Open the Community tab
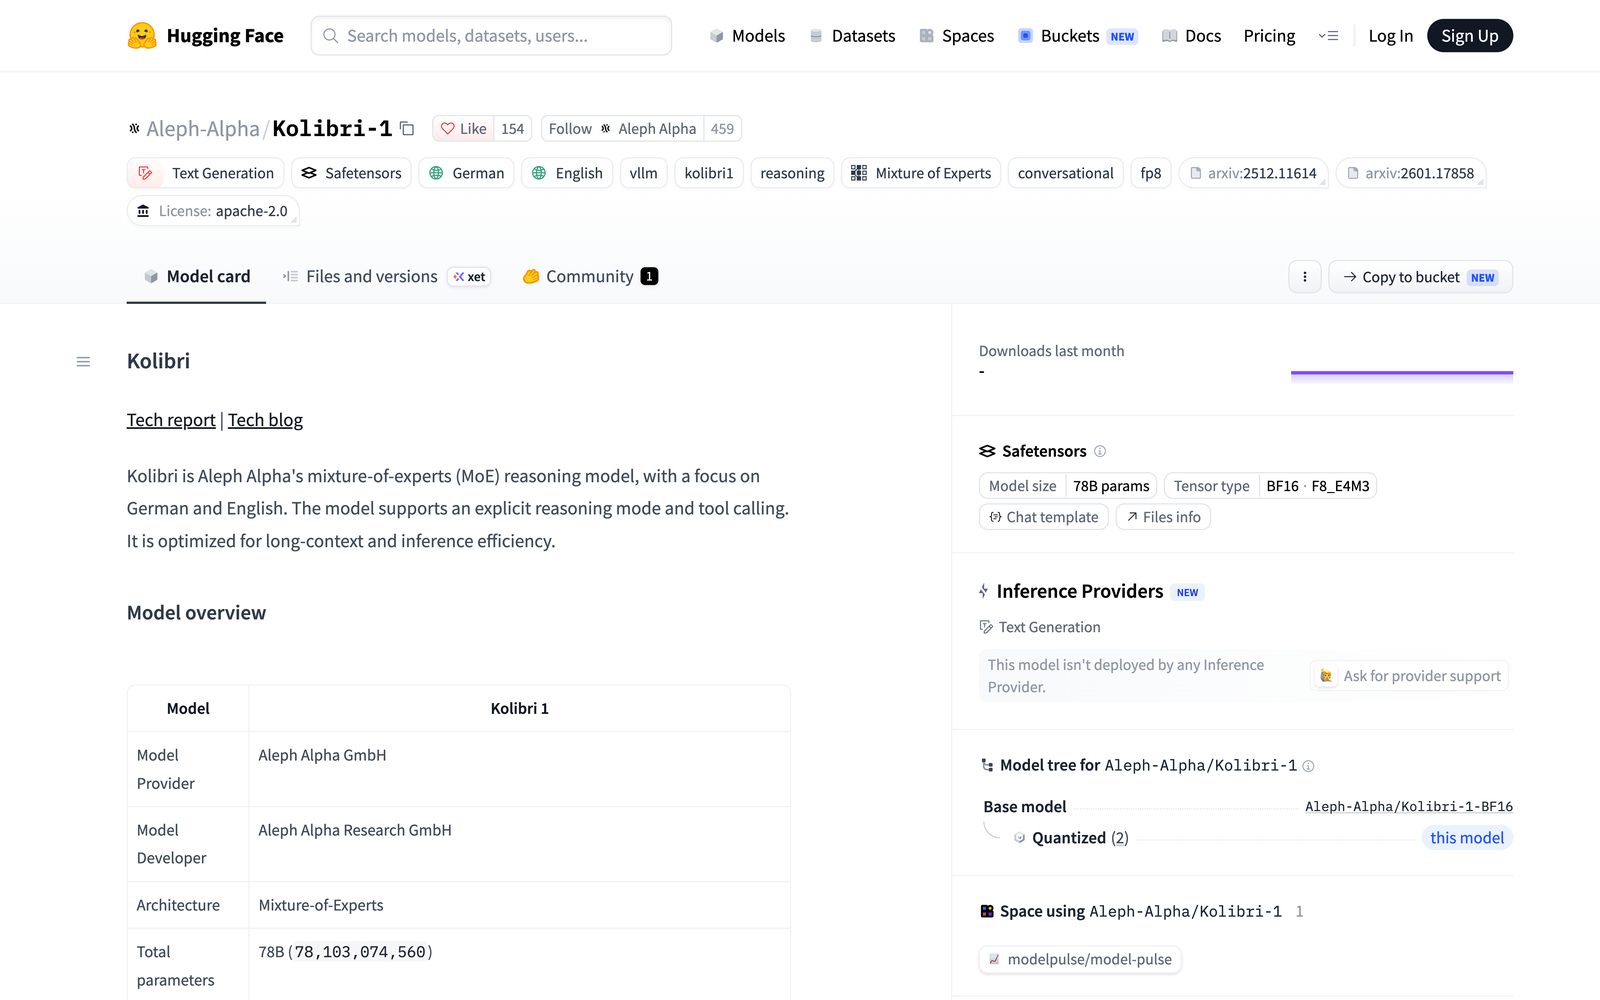Viewport: 1600px width, 1000px height. pos(590,277)
